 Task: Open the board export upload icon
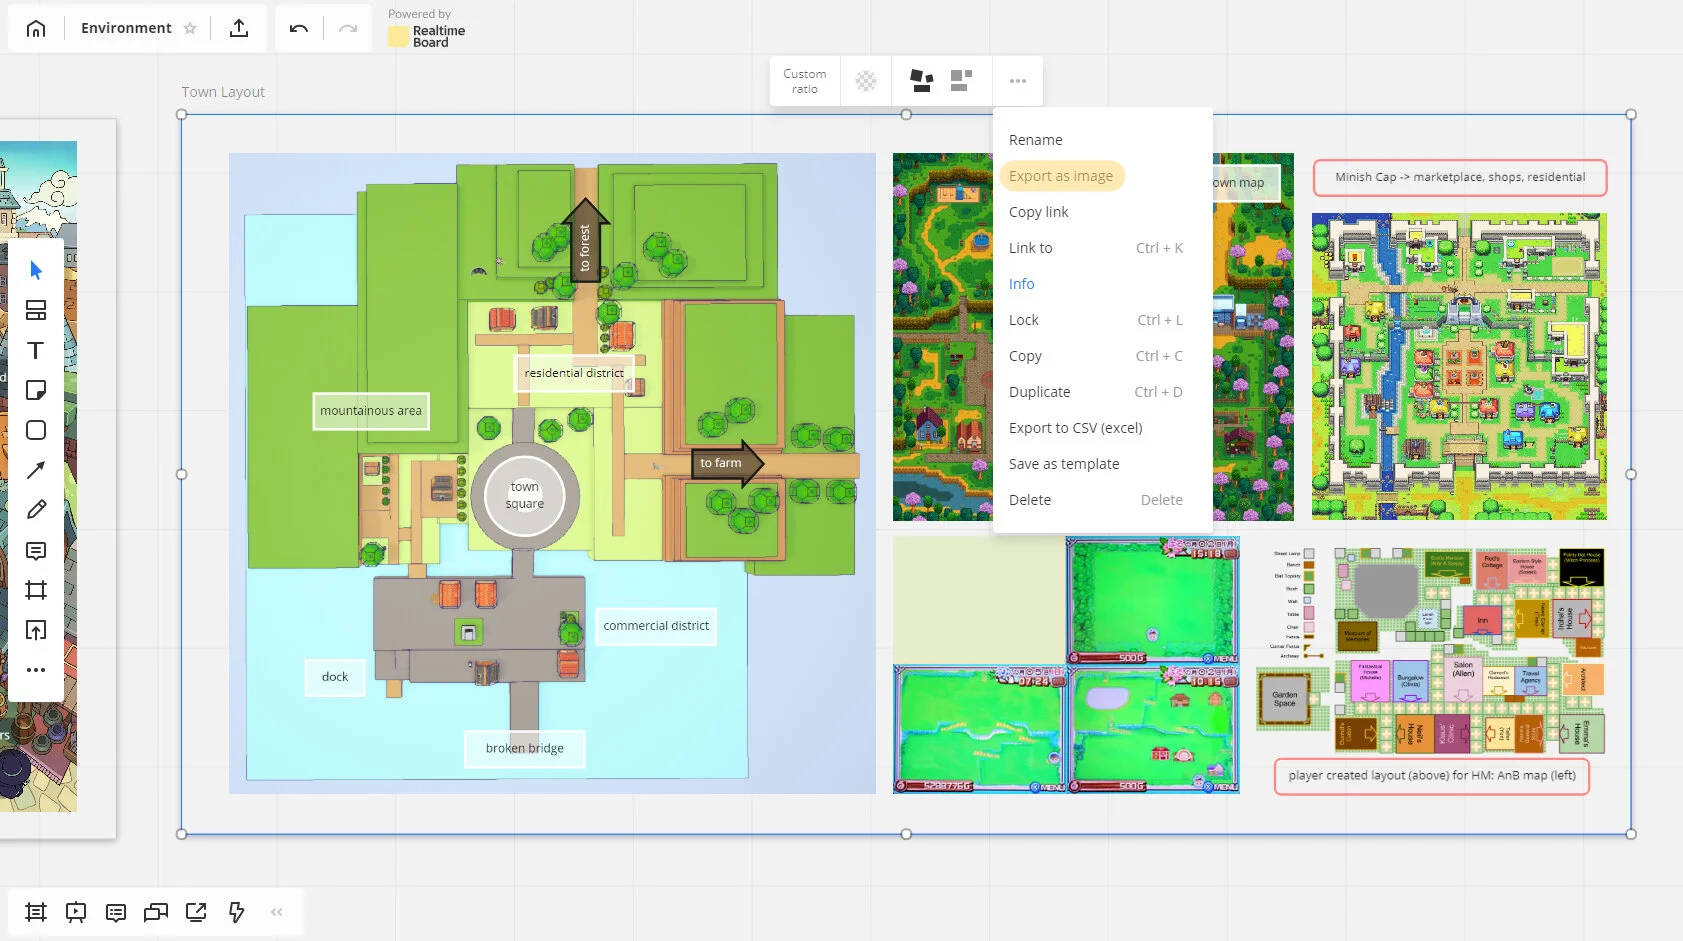coord(239,28)
